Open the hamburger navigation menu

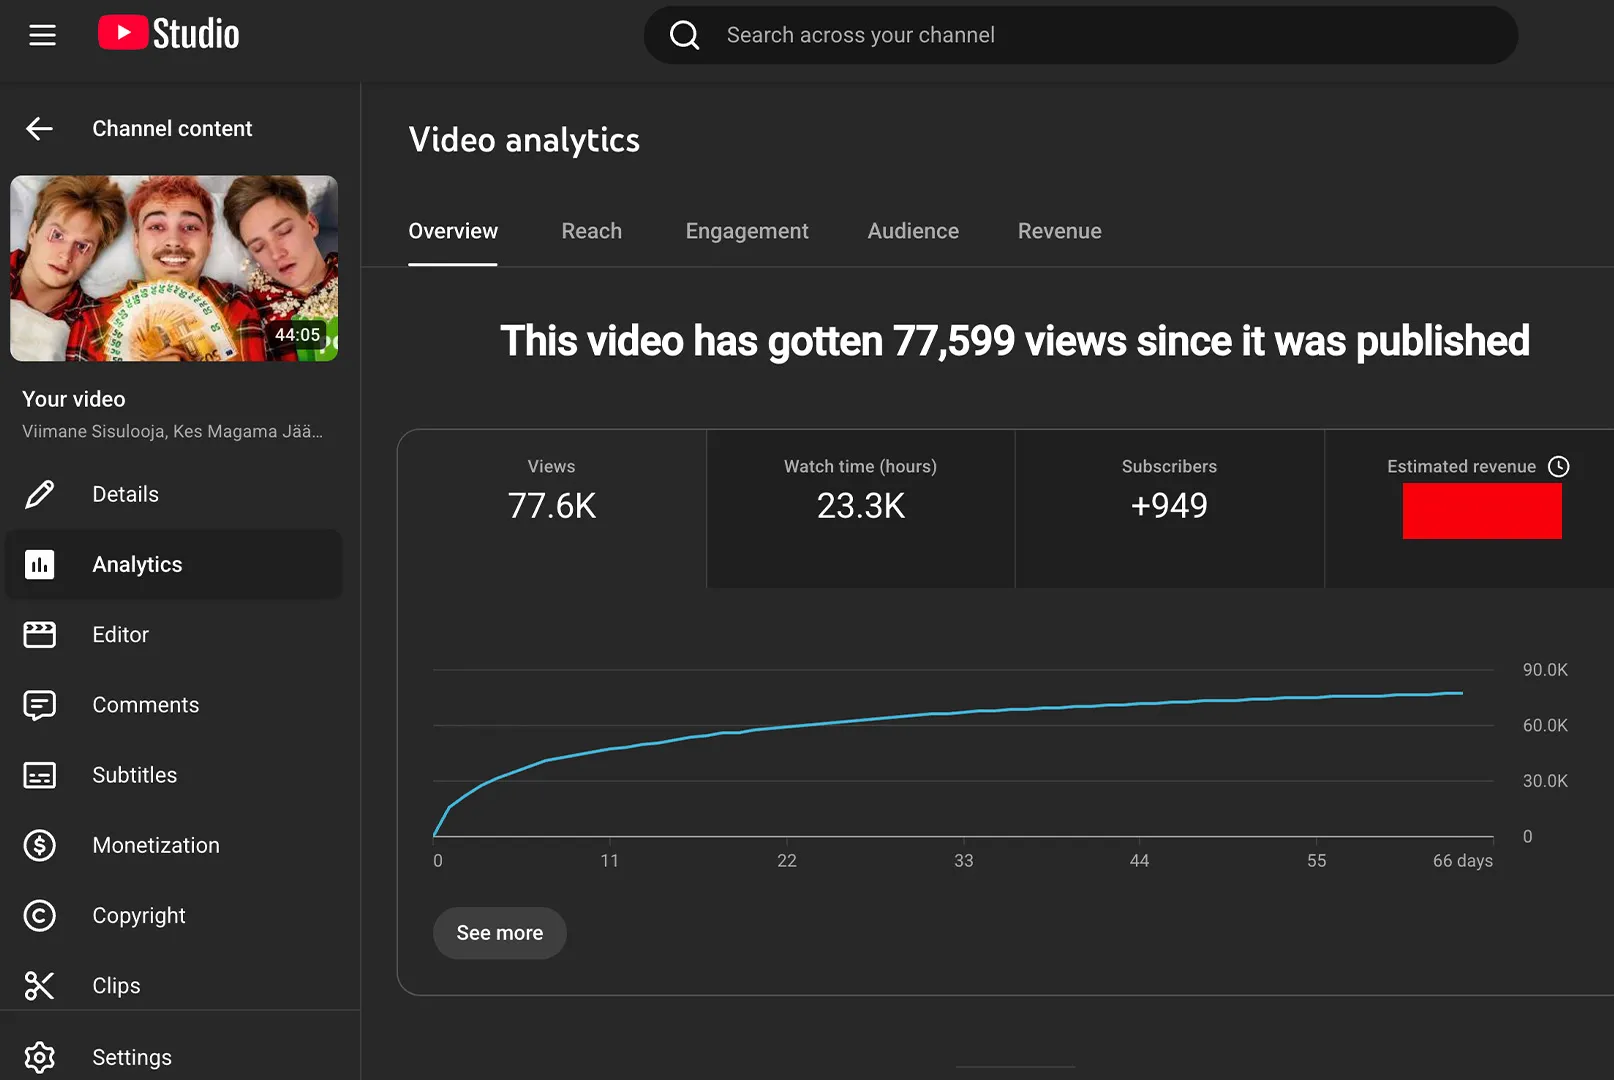(42, 35)
